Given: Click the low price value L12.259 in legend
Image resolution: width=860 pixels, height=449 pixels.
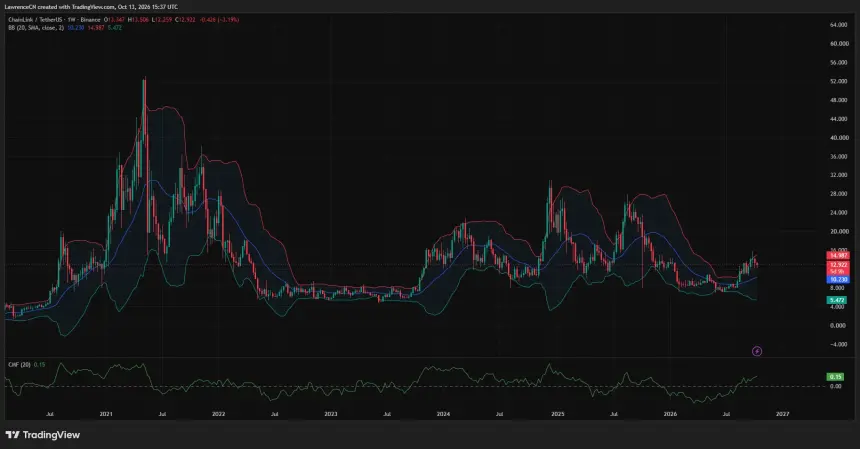Looking at the screenshot, I should tap(162, 20).
